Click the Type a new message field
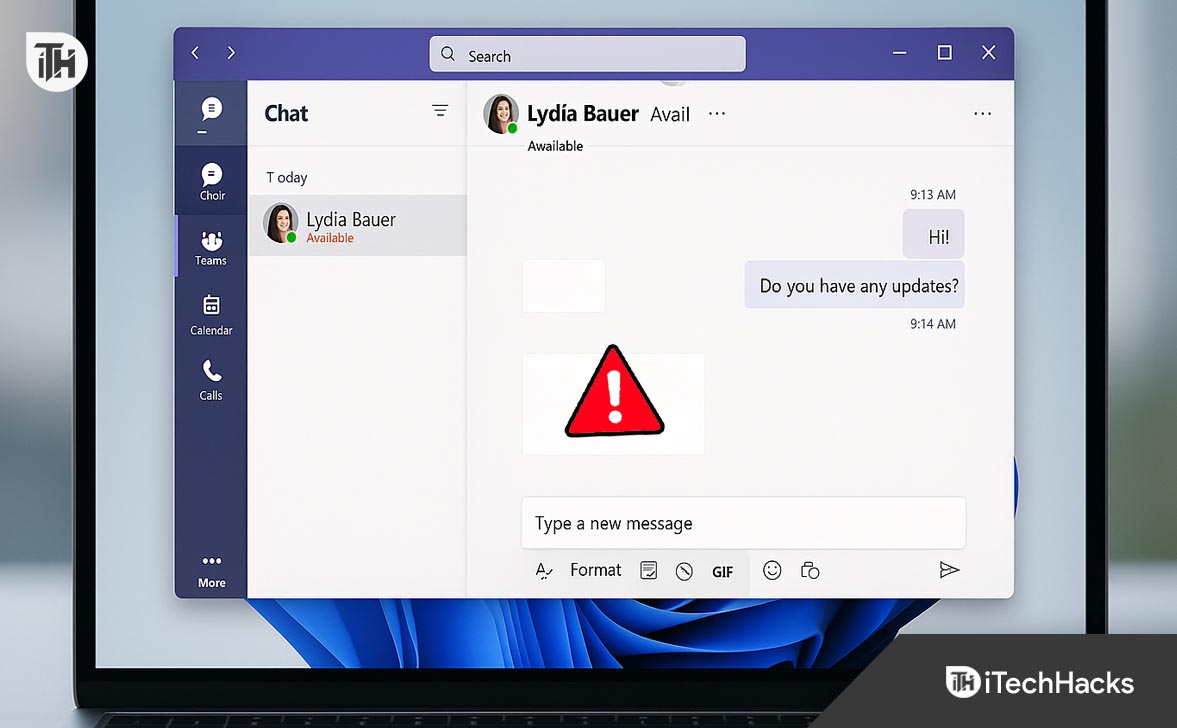This screenshot has width=1177, height=728. coord(743,523)
